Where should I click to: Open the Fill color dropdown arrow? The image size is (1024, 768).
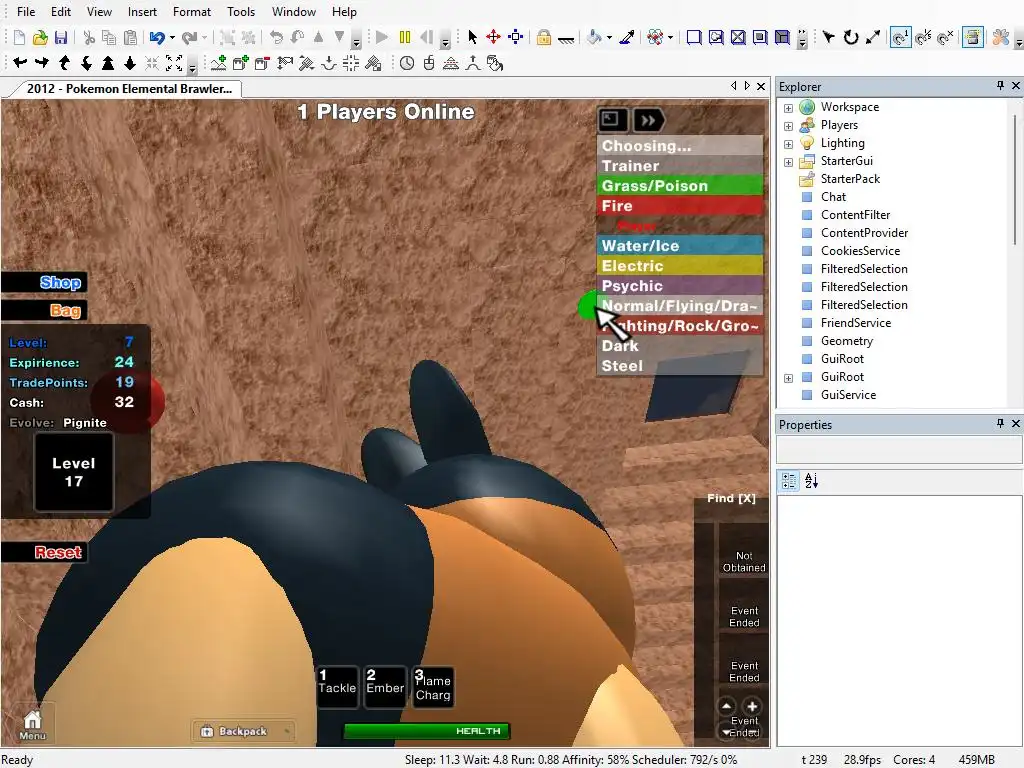click(x=609, y=38)
